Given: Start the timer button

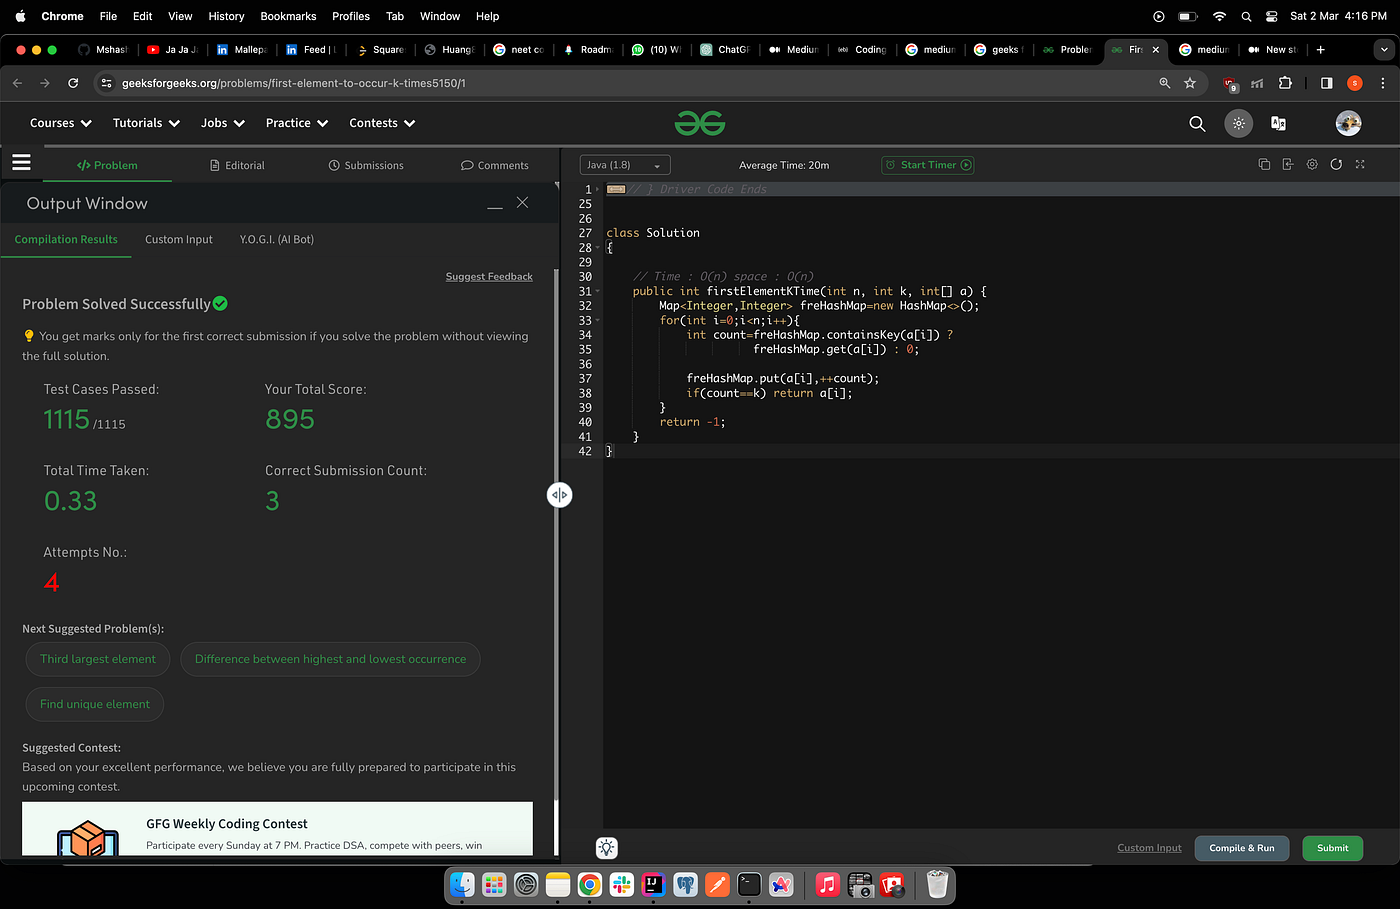Looking at the screenshot, I should click(x=928, y=165).
